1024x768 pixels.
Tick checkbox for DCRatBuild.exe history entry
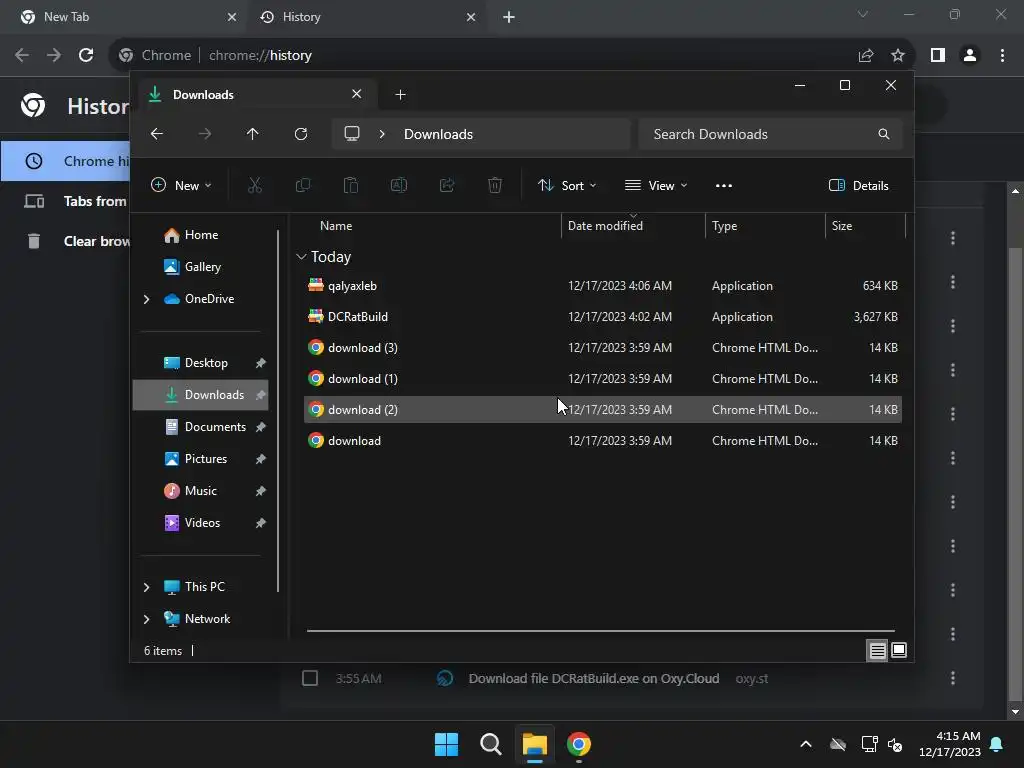click(x=310, y=679)
